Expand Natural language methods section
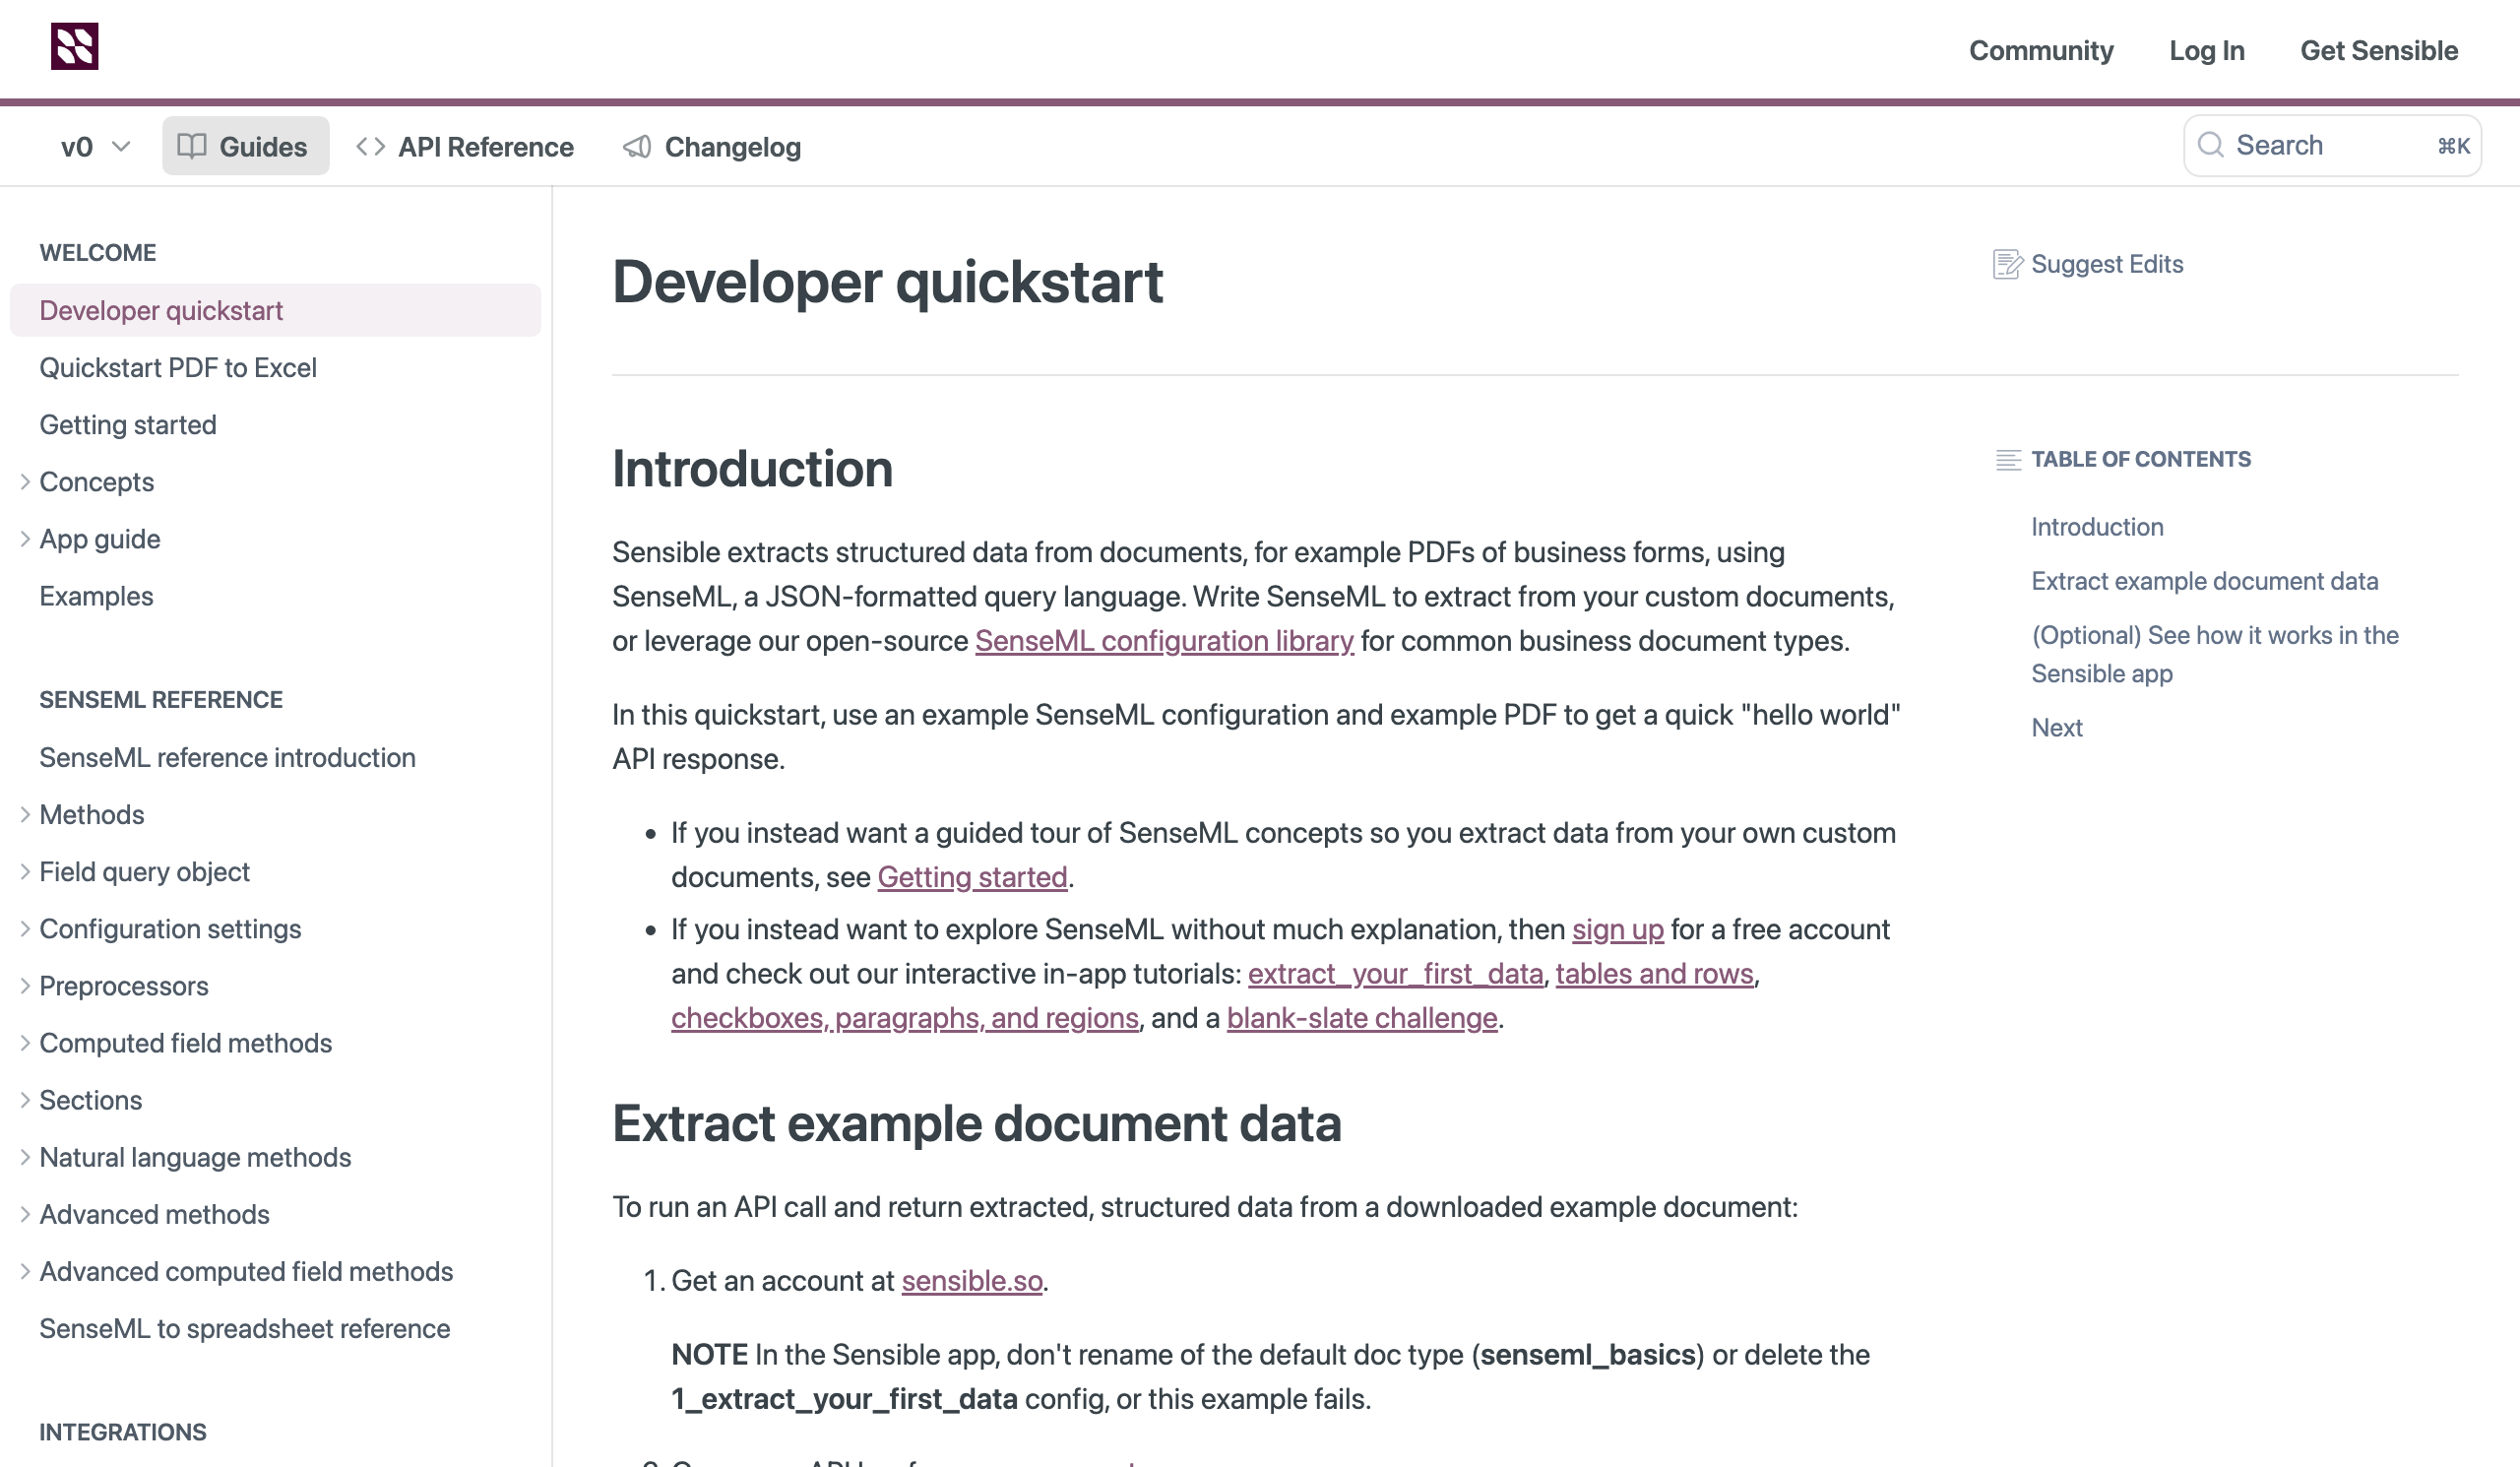 (x=25, y=1157)
